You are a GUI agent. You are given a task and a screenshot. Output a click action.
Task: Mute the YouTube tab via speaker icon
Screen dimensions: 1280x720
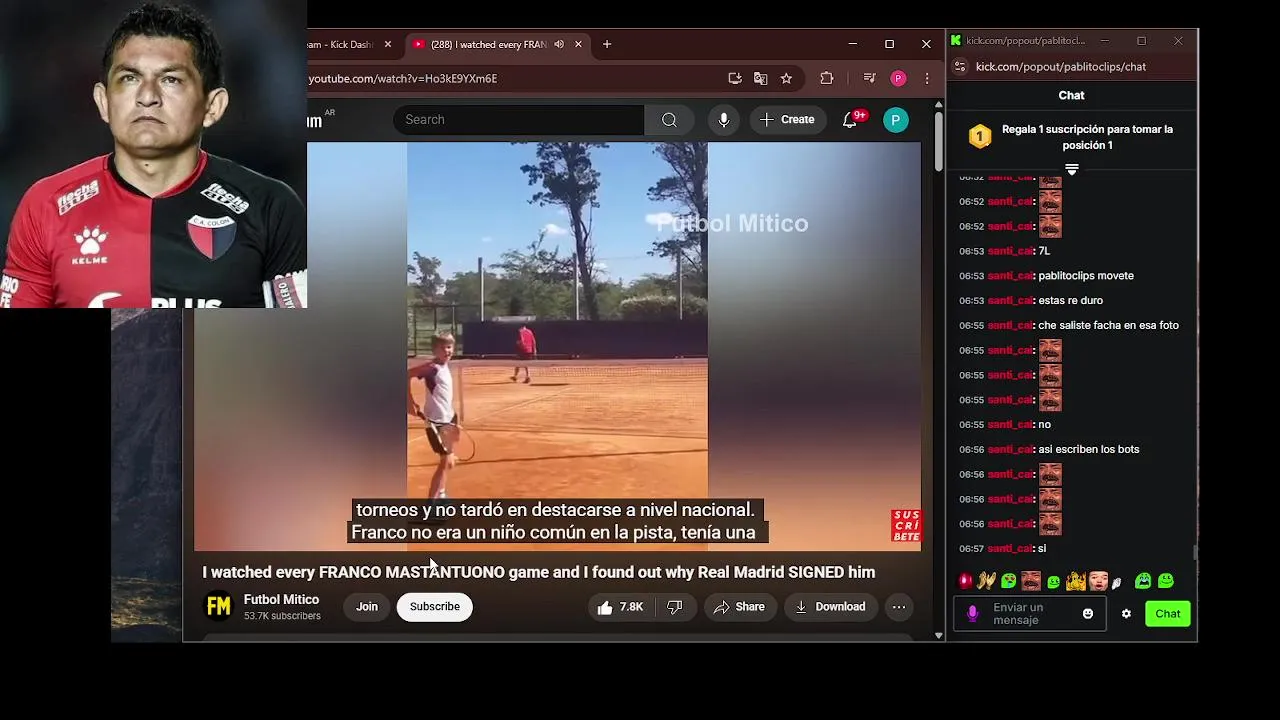(559, 44)
